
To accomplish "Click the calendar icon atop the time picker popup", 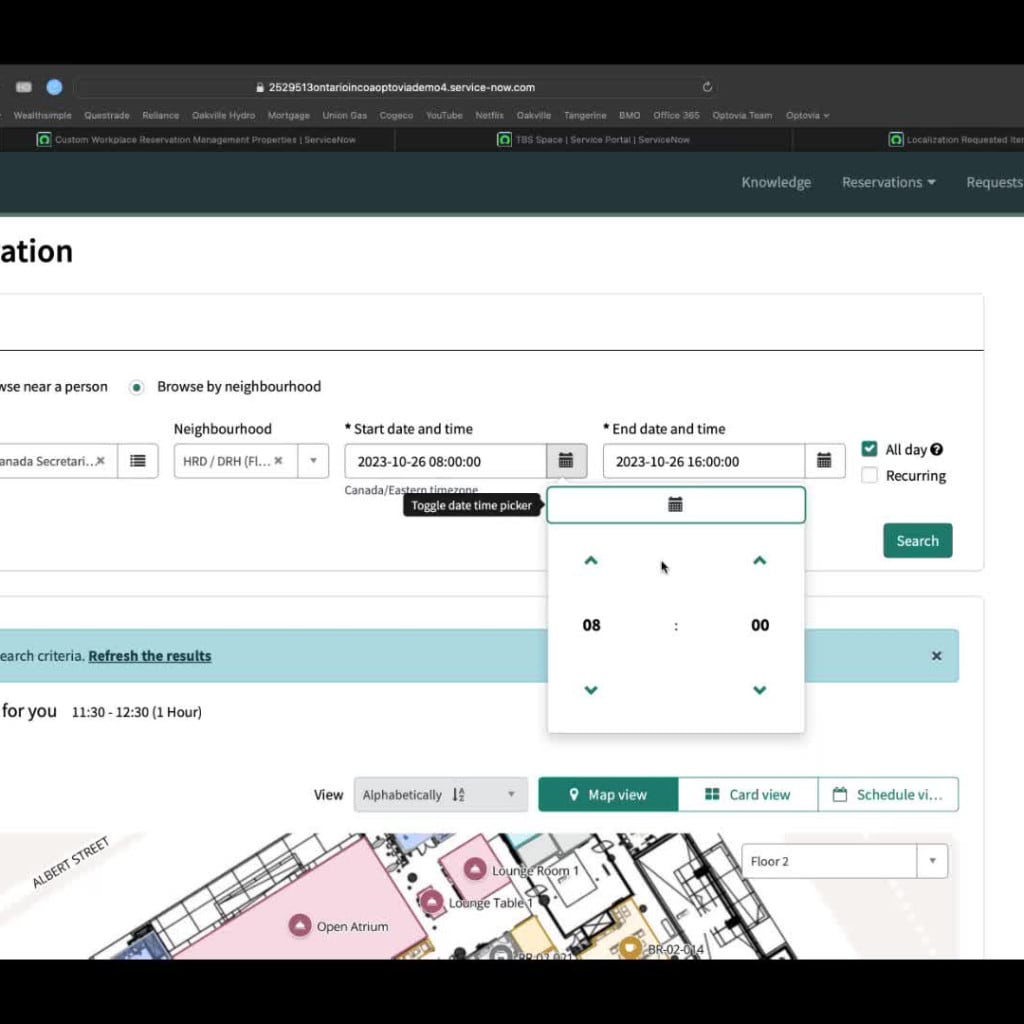I will (675, 505).
